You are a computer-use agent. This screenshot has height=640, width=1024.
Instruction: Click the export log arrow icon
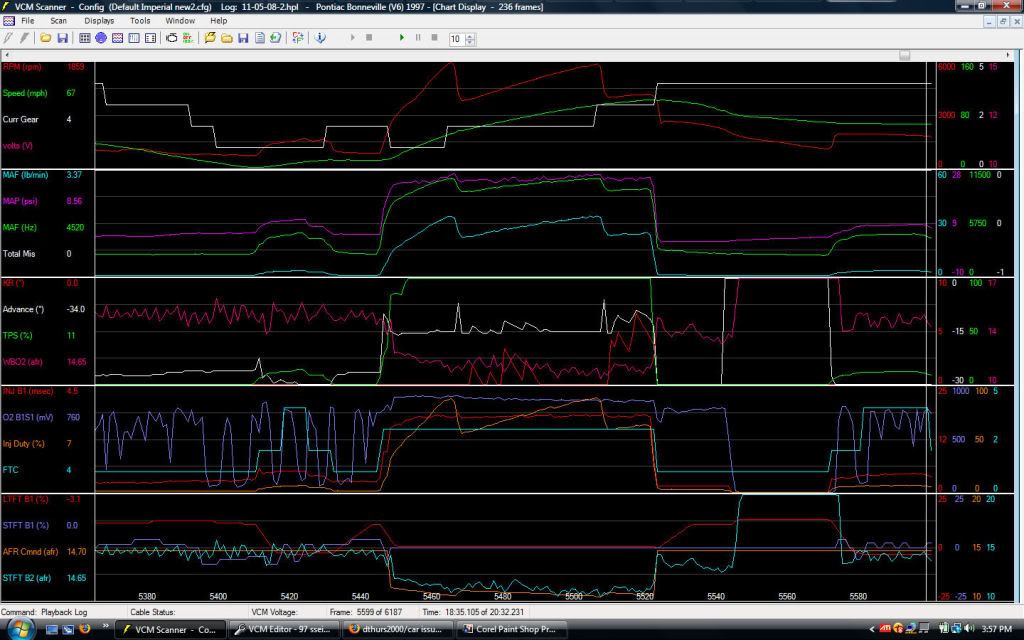tap(276, 38)
